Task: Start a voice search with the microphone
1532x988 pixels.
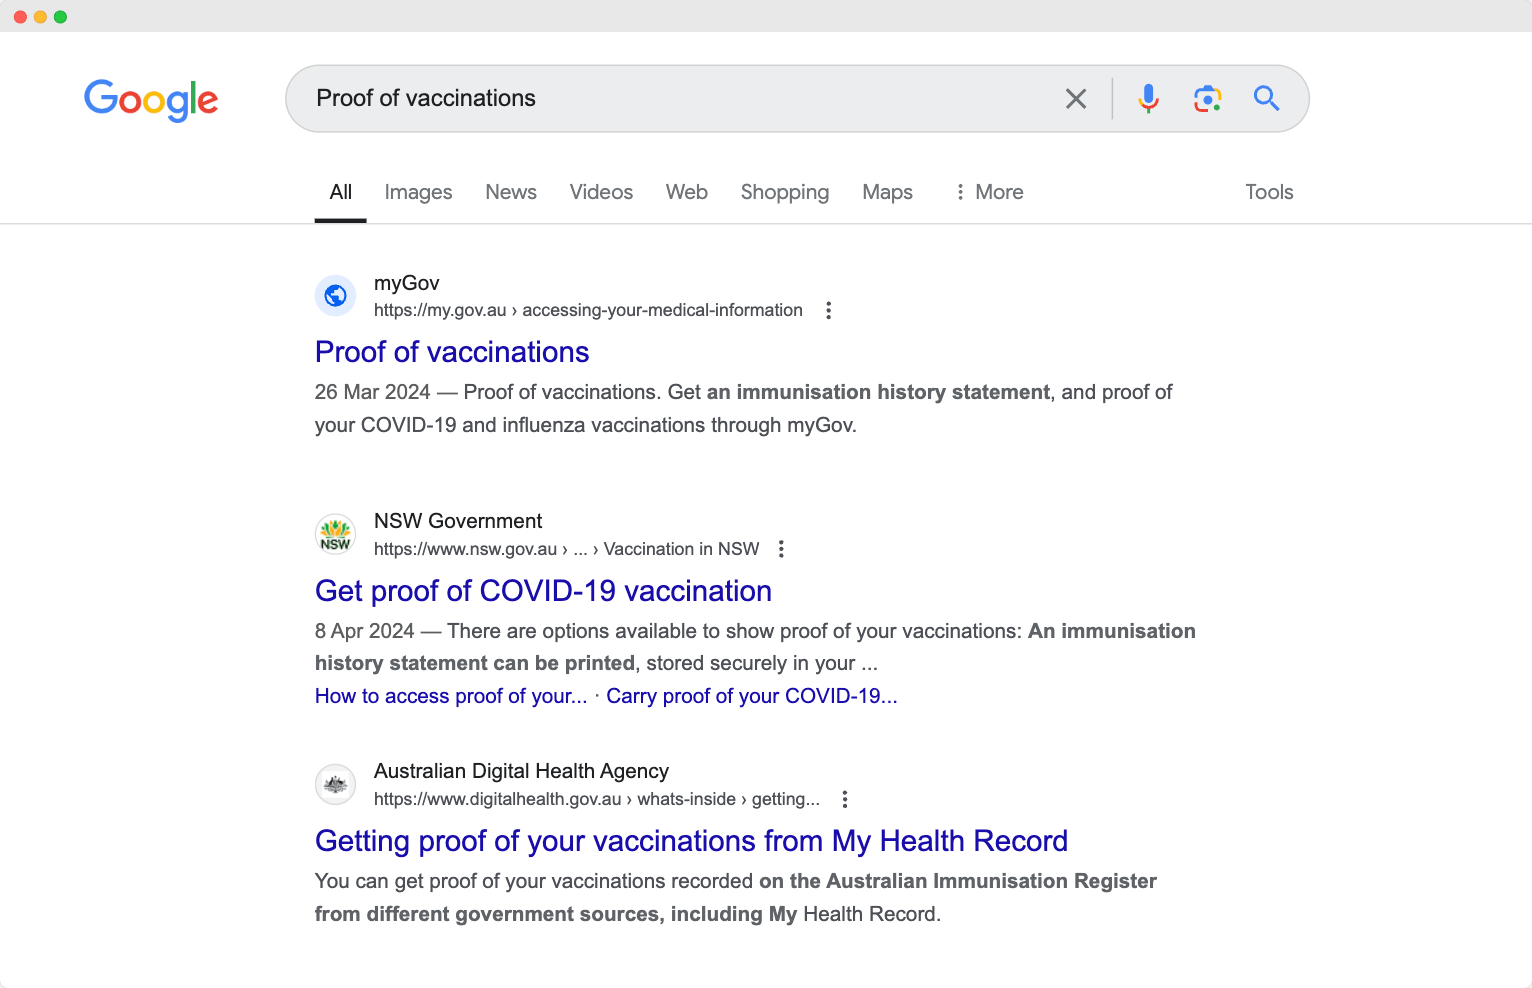Action: 1147,98
